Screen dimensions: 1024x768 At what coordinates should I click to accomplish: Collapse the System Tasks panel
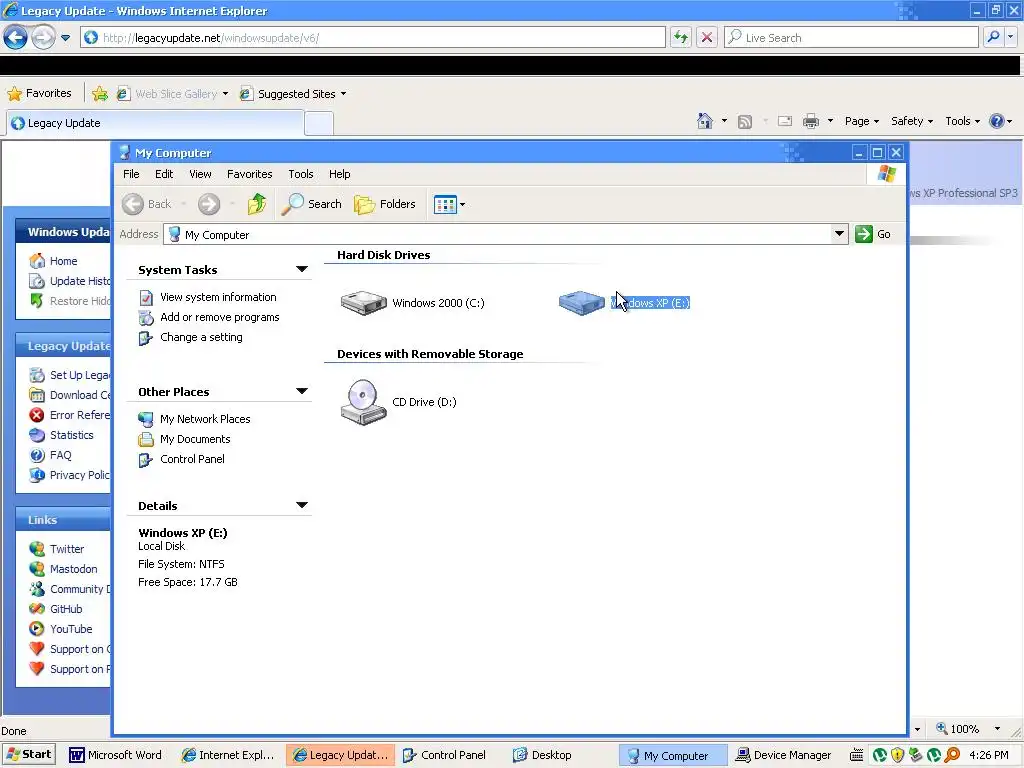(x=302, y=269)
